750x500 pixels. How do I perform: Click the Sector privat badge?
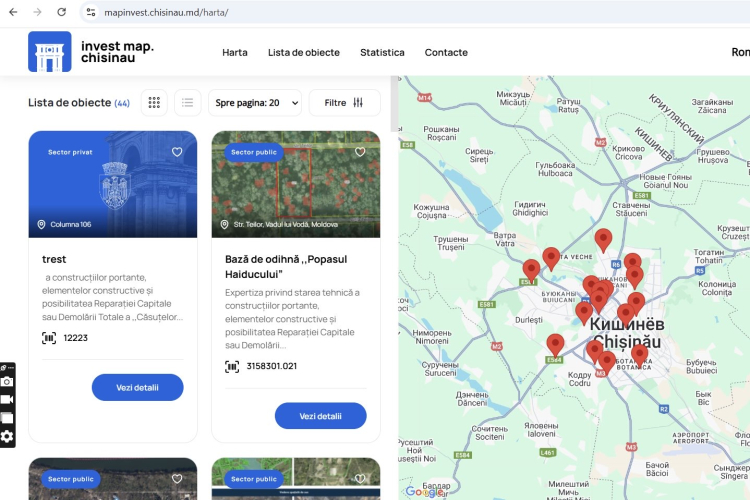coord(70,152)
